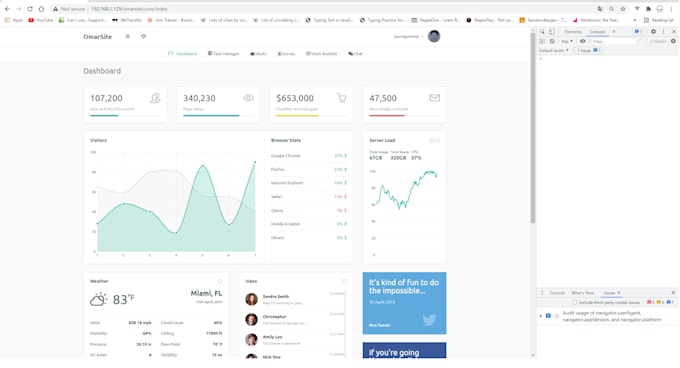Screen dimensions: 680x368
Task: Click the diamond icon beside hamburger
Action: pos(144,36)
